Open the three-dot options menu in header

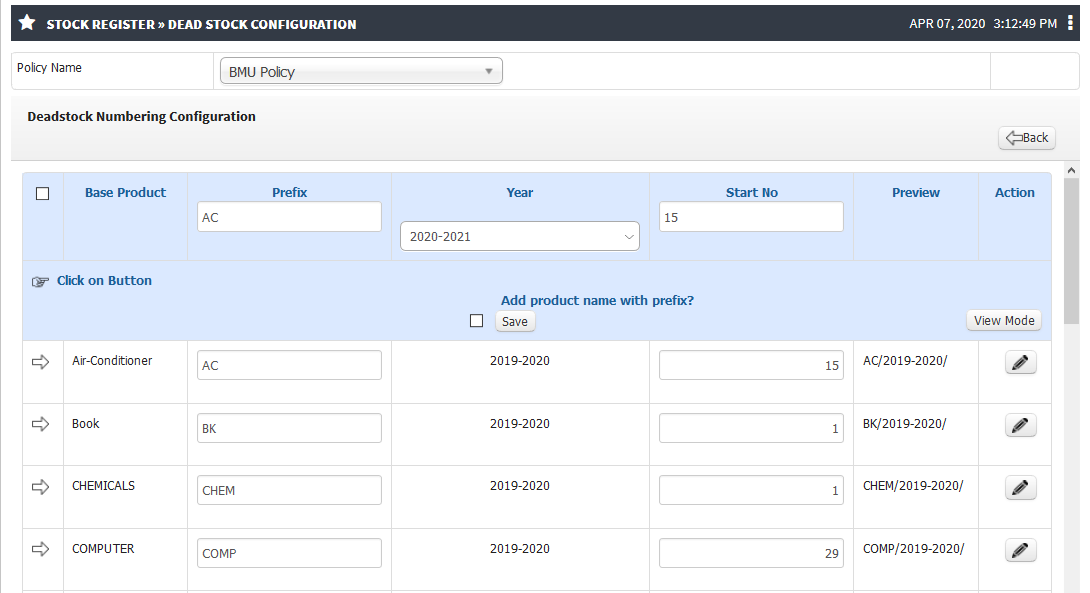[x=1071, y=24]
